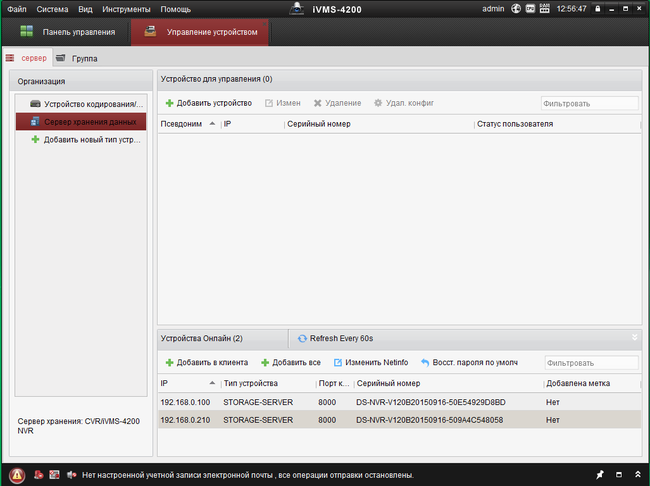Click the 12:56:47 clock display
650x486 pixels.
point(571,9)
